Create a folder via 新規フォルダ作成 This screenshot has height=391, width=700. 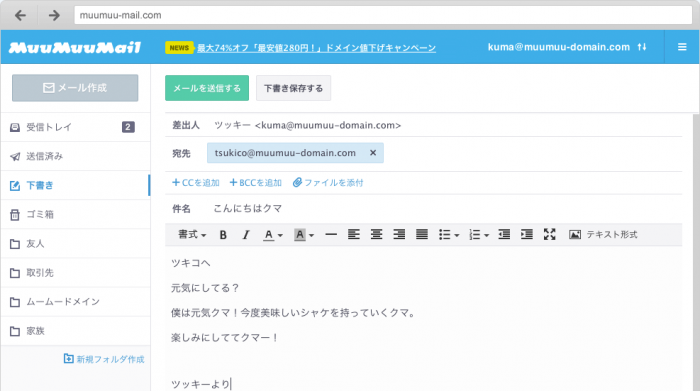coord(104,359)
